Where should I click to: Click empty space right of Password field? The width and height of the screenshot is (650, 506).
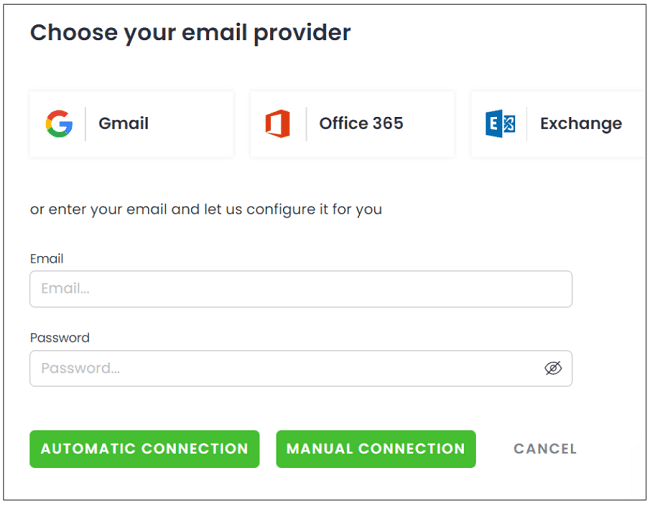click(x=610, y=368)
